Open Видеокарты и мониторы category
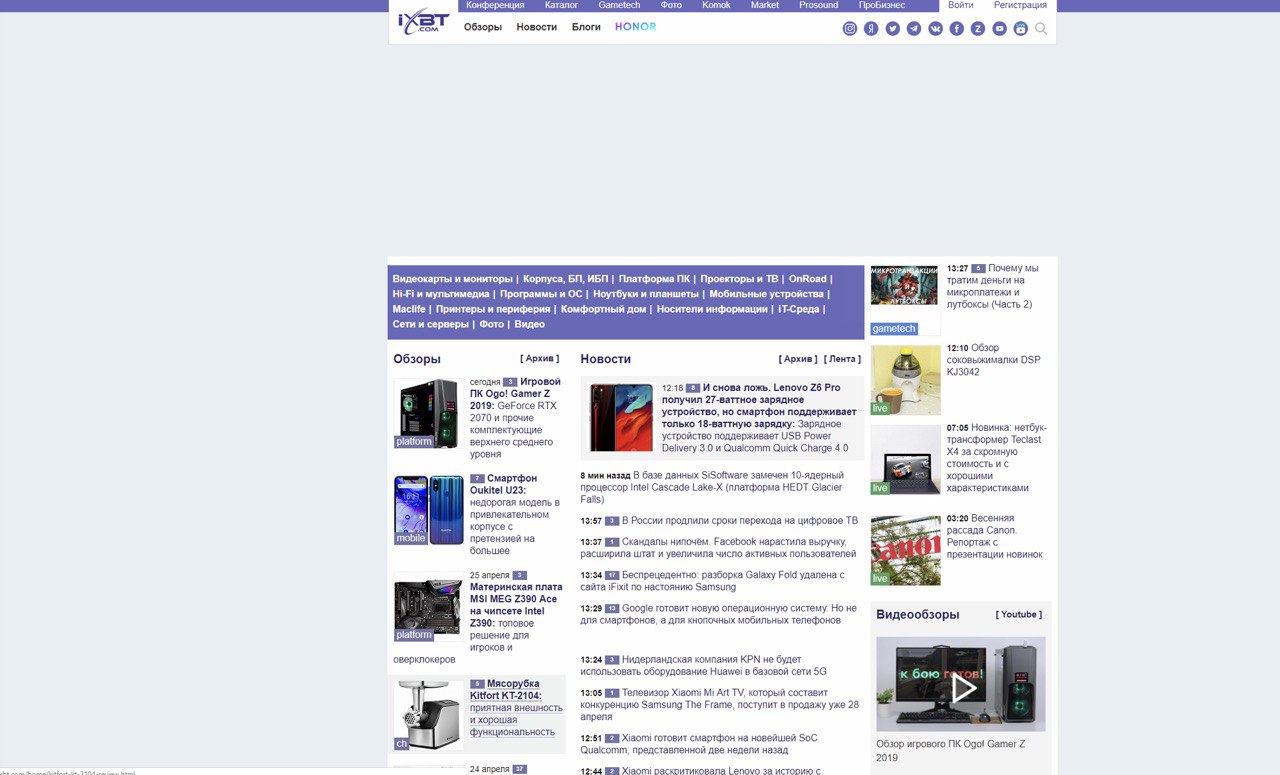The height and width of the screenshot is (775, 1280). click(x=453, y=279)
